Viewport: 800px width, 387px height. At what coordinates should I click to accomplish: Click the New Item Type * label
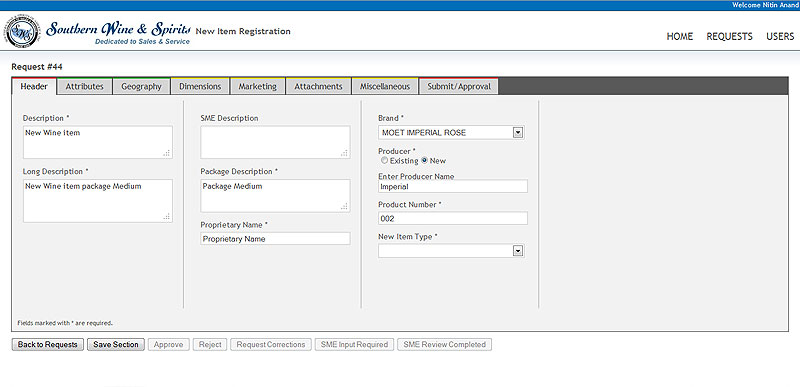[x=408, y=237]
